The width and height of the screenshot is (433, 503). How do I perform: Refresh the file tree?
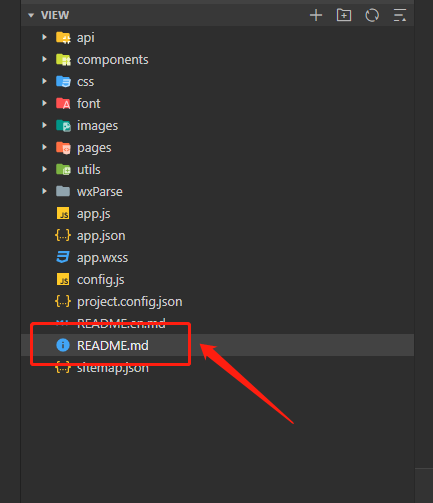(372, 15)
